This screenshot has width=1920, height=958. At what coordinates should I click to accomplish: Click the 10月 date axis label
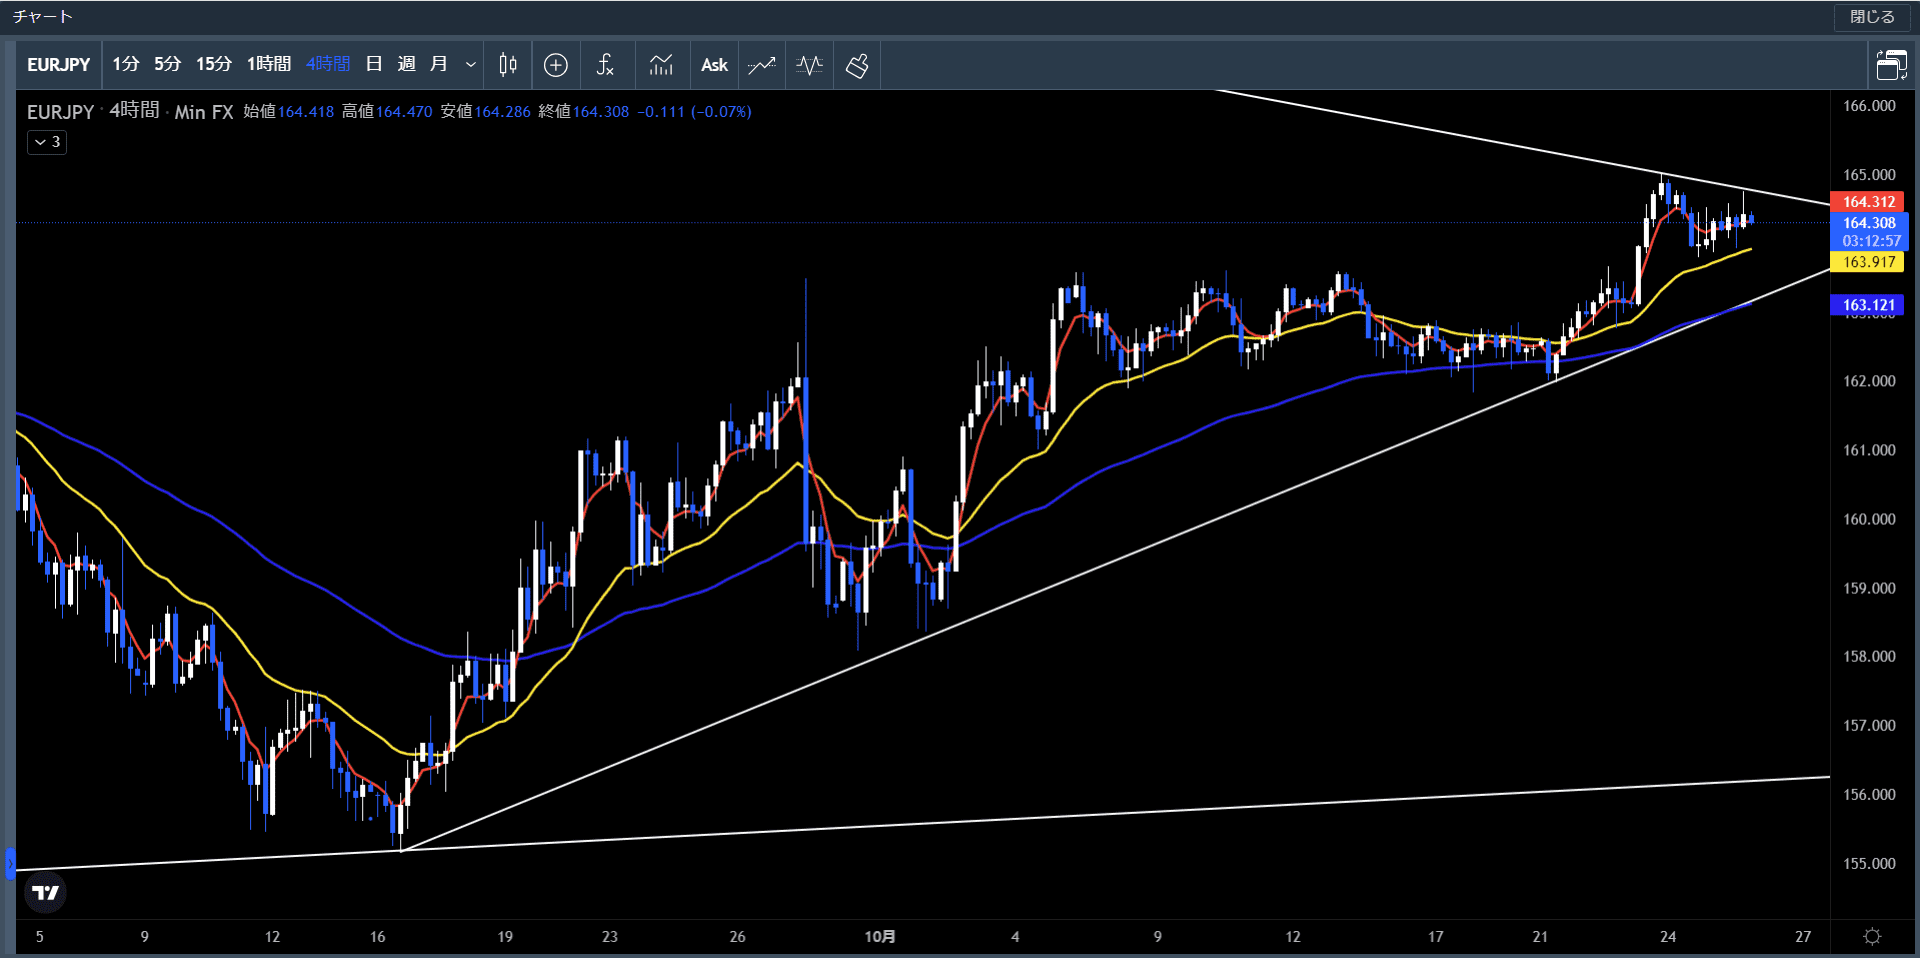[880, 937]
